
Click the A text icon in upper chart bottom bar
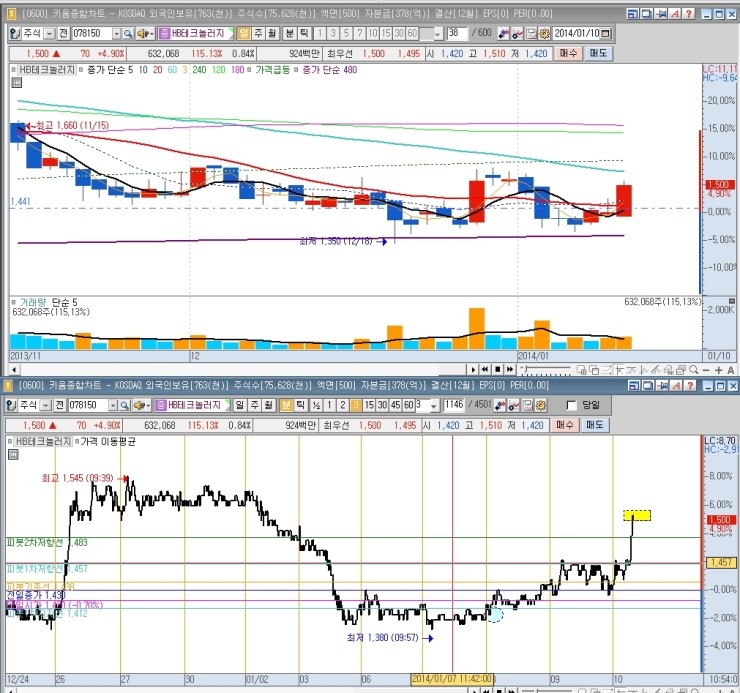731,370
